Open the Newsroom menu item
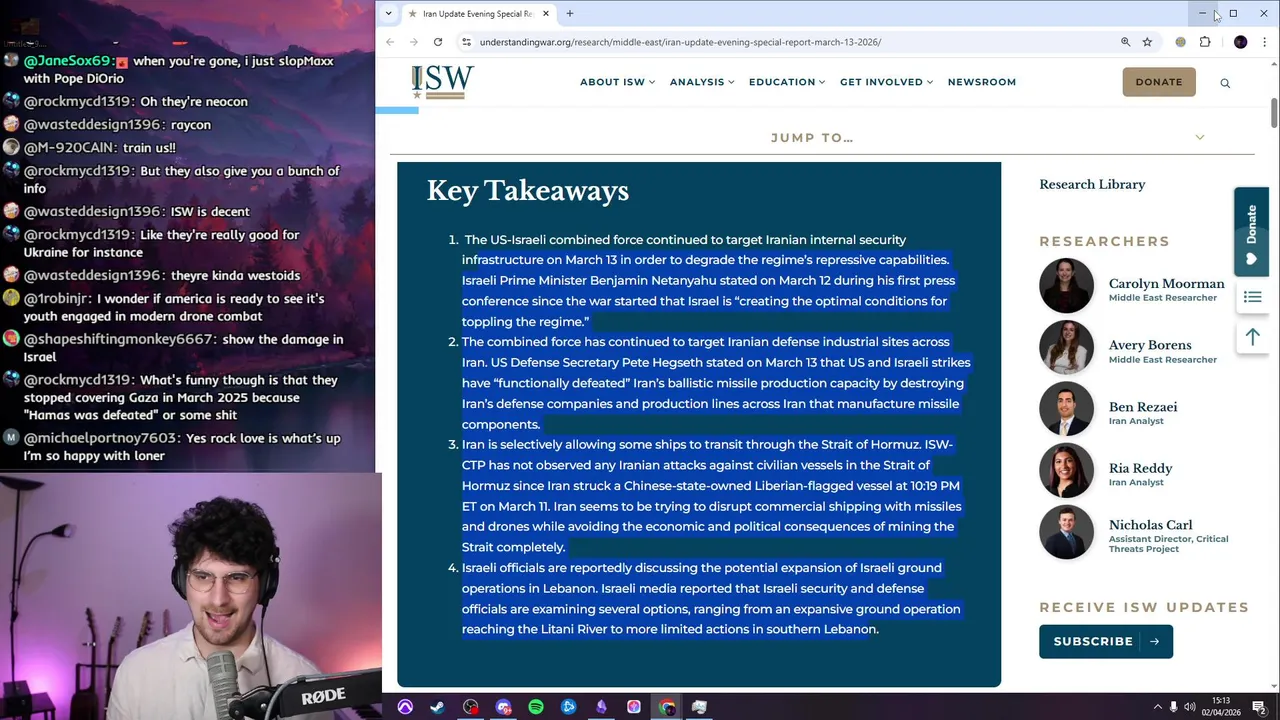This screenshot has width=1280, height=720. (x=982, y=82)
